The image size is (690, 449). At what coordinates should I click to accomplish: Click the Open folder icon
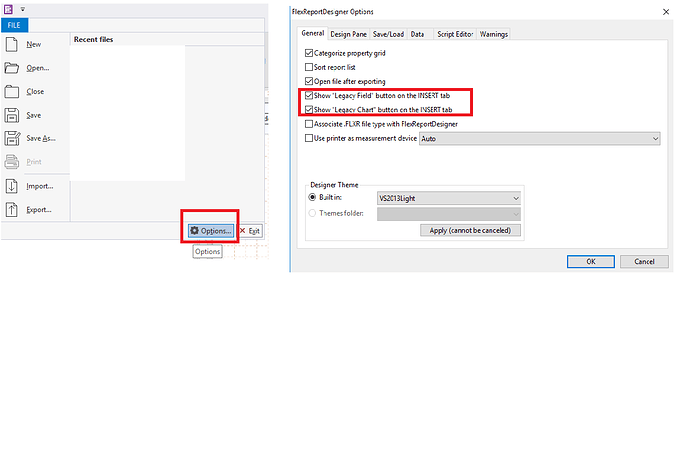11,68
